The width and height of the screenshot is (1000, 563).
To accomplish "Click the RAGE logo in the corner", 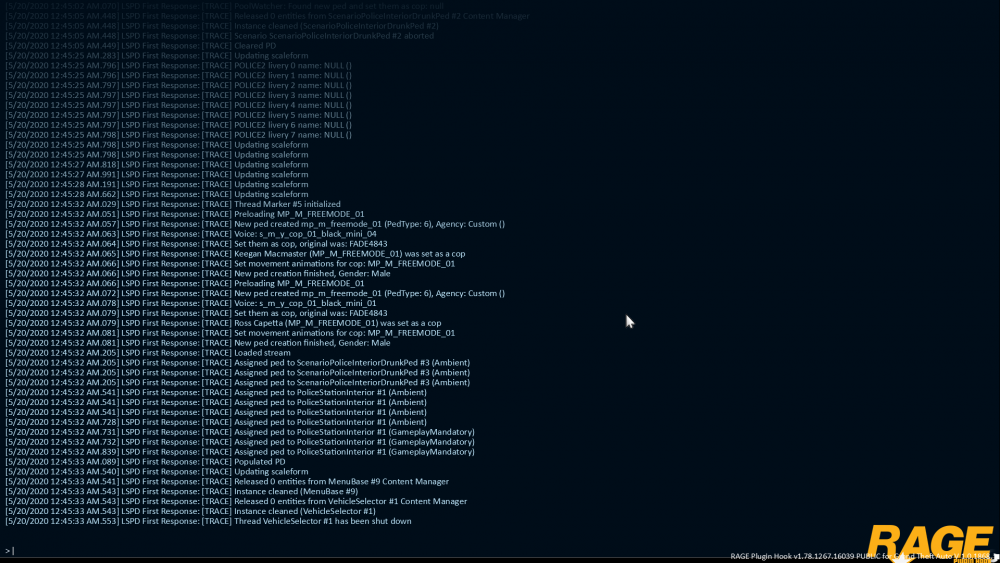I will pyautogui.click(x=930, y=542).
